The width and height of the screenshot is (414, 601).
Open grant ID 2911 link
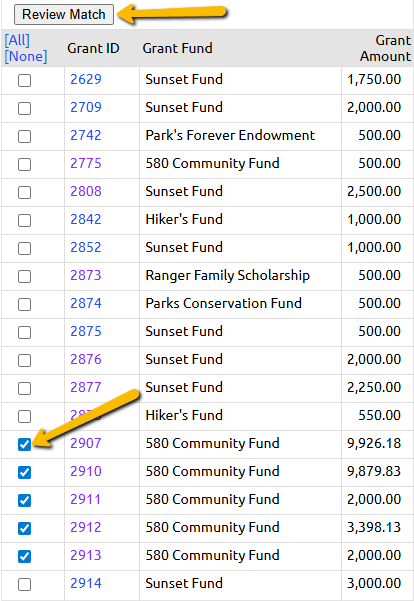point(86,499)
